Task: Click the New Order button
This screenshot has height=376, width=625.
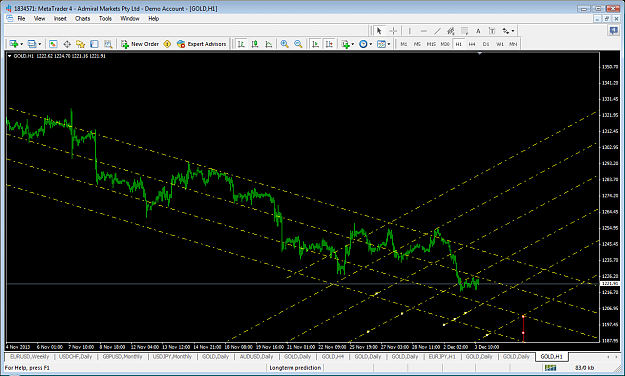Action: (x=140, y=44)
